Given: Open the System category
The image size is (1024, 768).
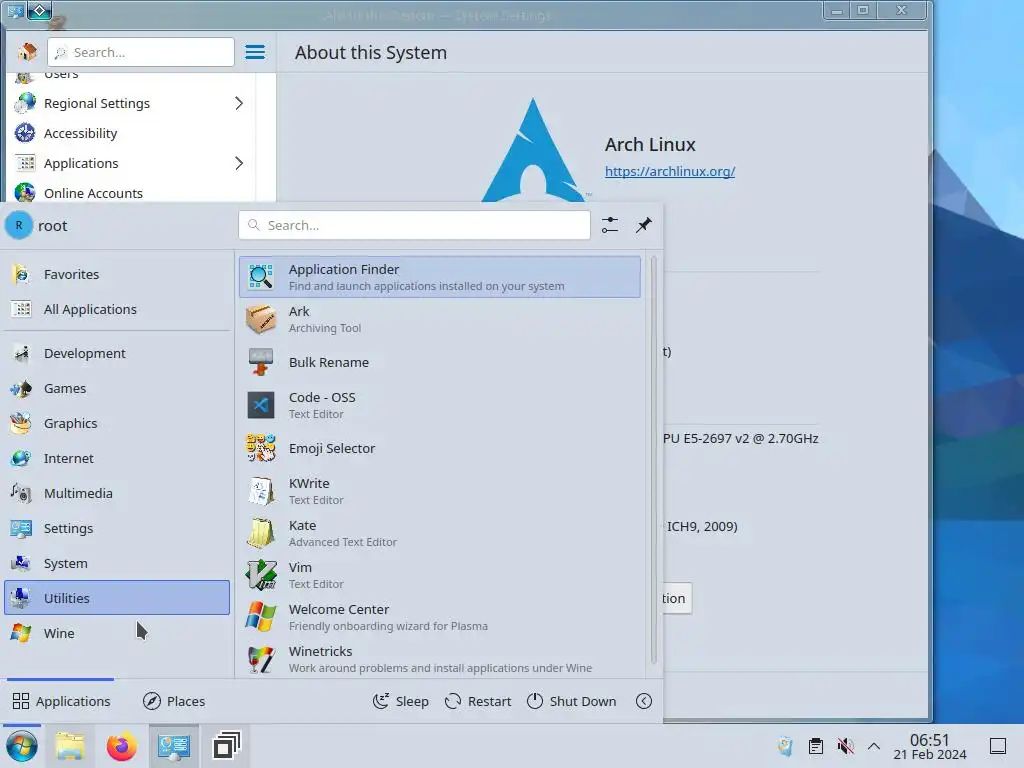Looking at the screenshot, I should pyautogui.click(x=117, y=563).
